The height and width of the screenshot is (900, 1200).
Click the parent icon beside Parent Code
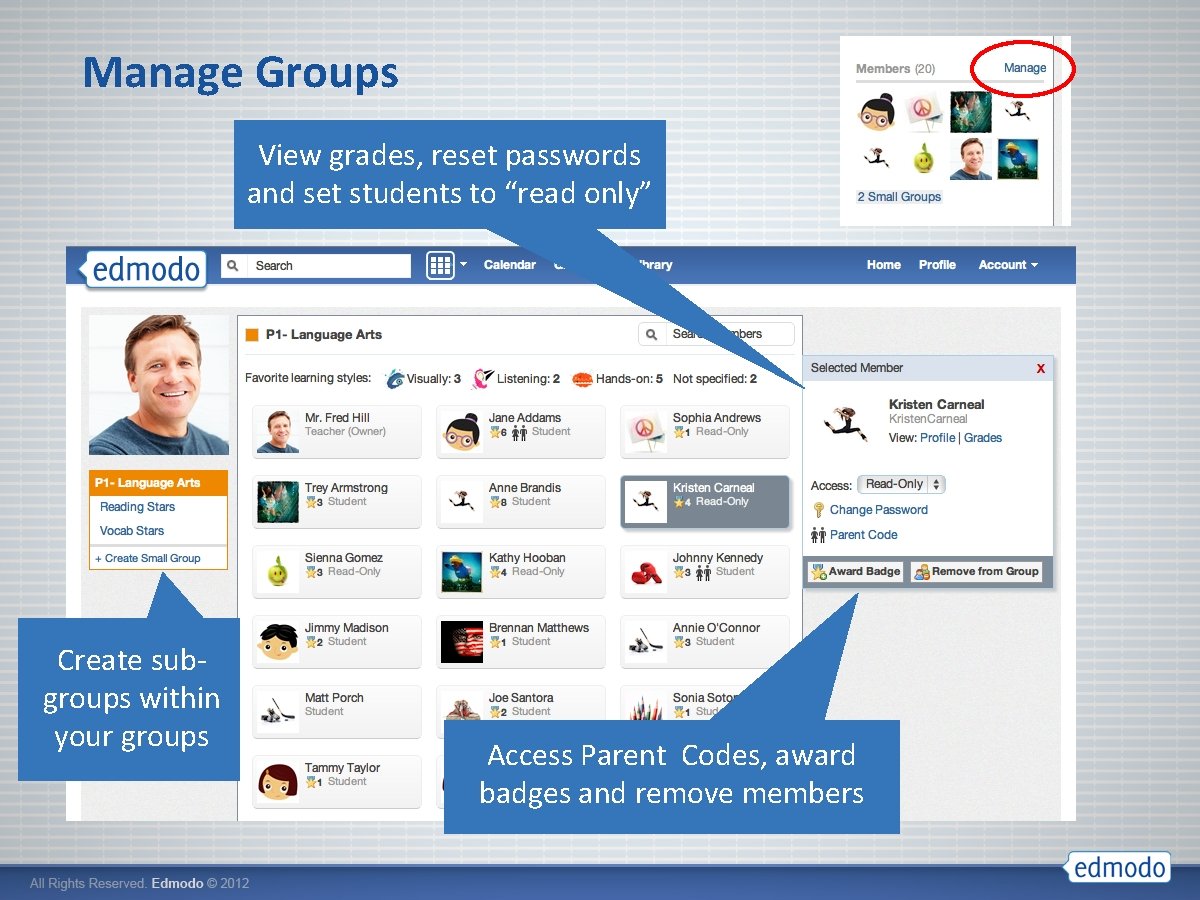click(x=819, y=535)
